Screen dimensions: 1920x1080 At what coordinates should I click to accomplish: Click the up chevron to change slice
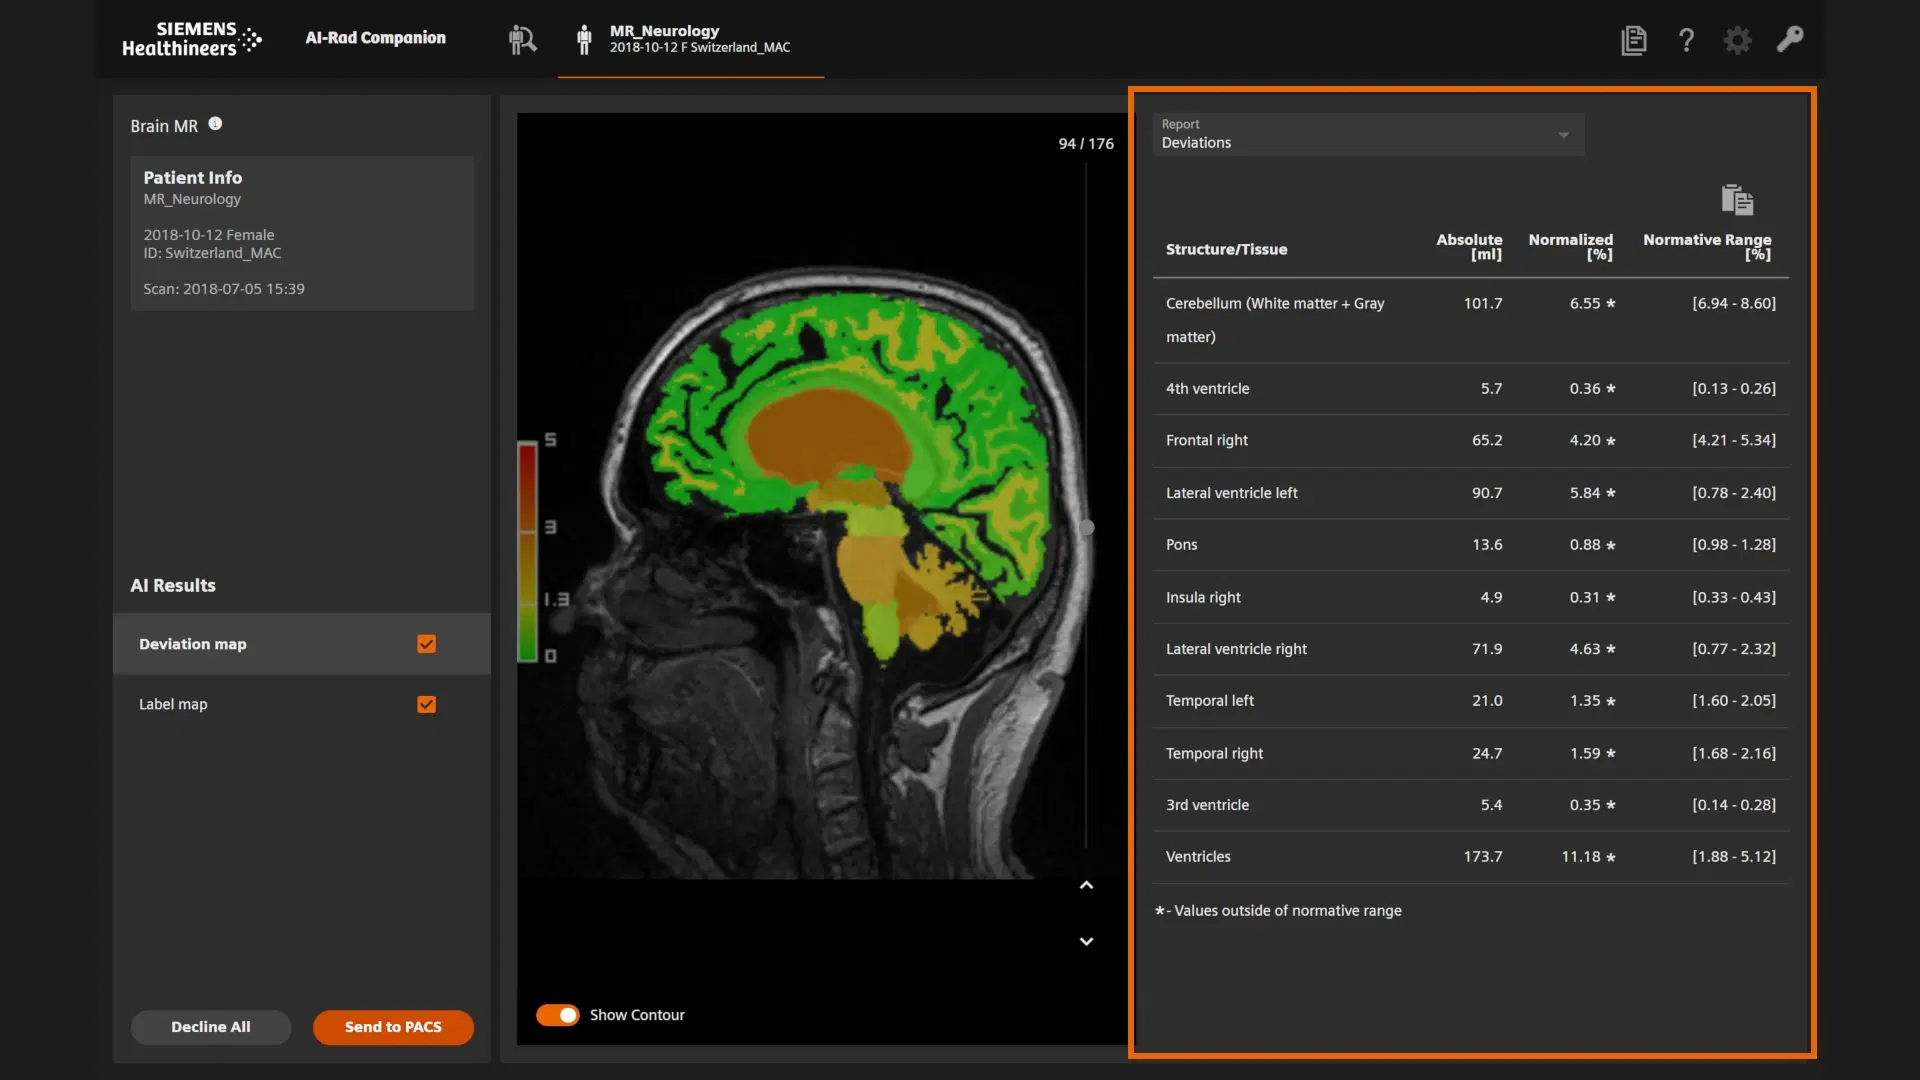pos(1086,885)
